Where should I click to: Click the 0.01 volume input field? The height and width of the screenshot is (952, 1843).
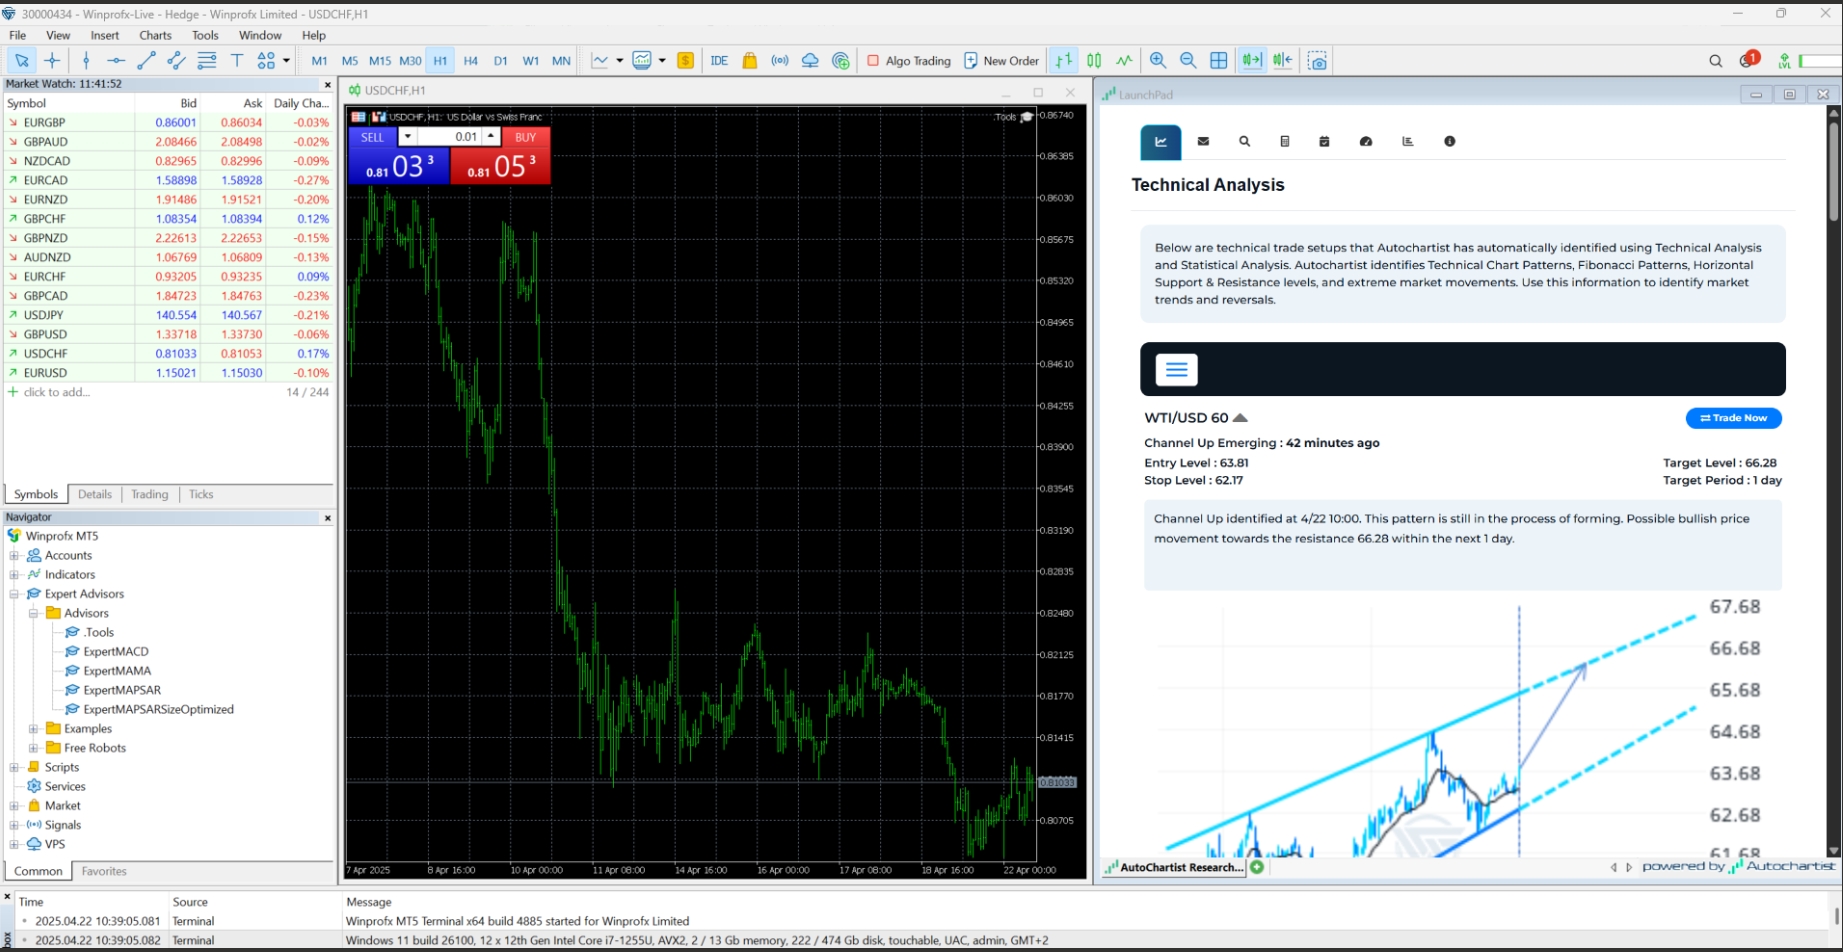point(450,137)
